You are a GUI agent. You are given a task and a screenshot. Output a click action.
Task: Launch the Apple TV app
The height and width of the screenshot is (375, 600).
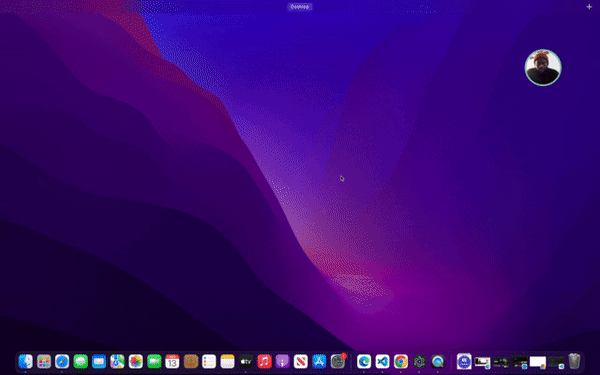(246, 361)
